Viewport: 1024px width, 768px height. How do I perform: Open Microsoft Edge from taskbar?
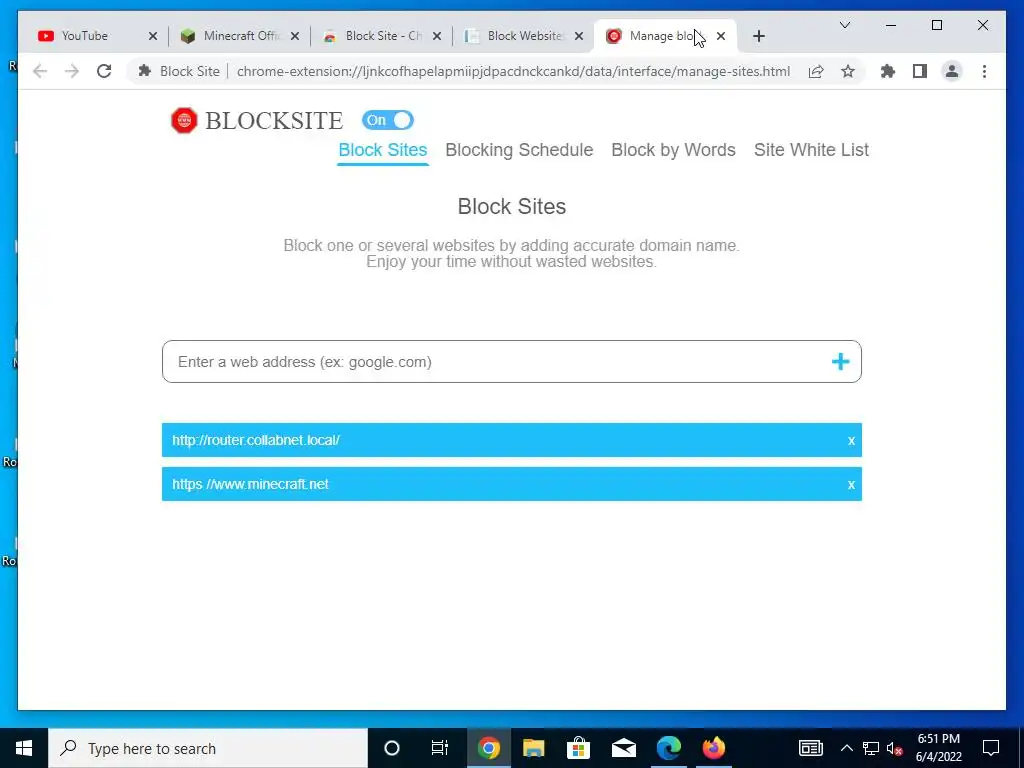point(669,748)
